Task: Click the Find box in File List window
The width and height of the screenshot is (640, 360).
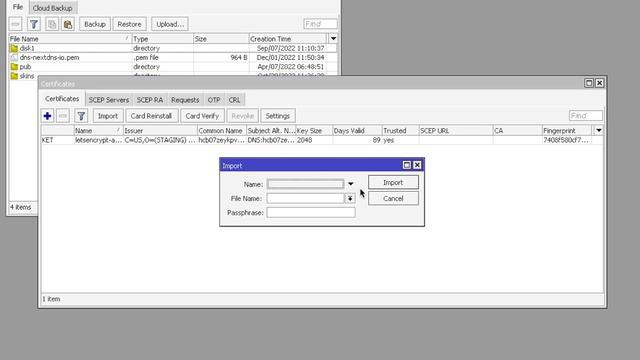Action: pos(320,24)
